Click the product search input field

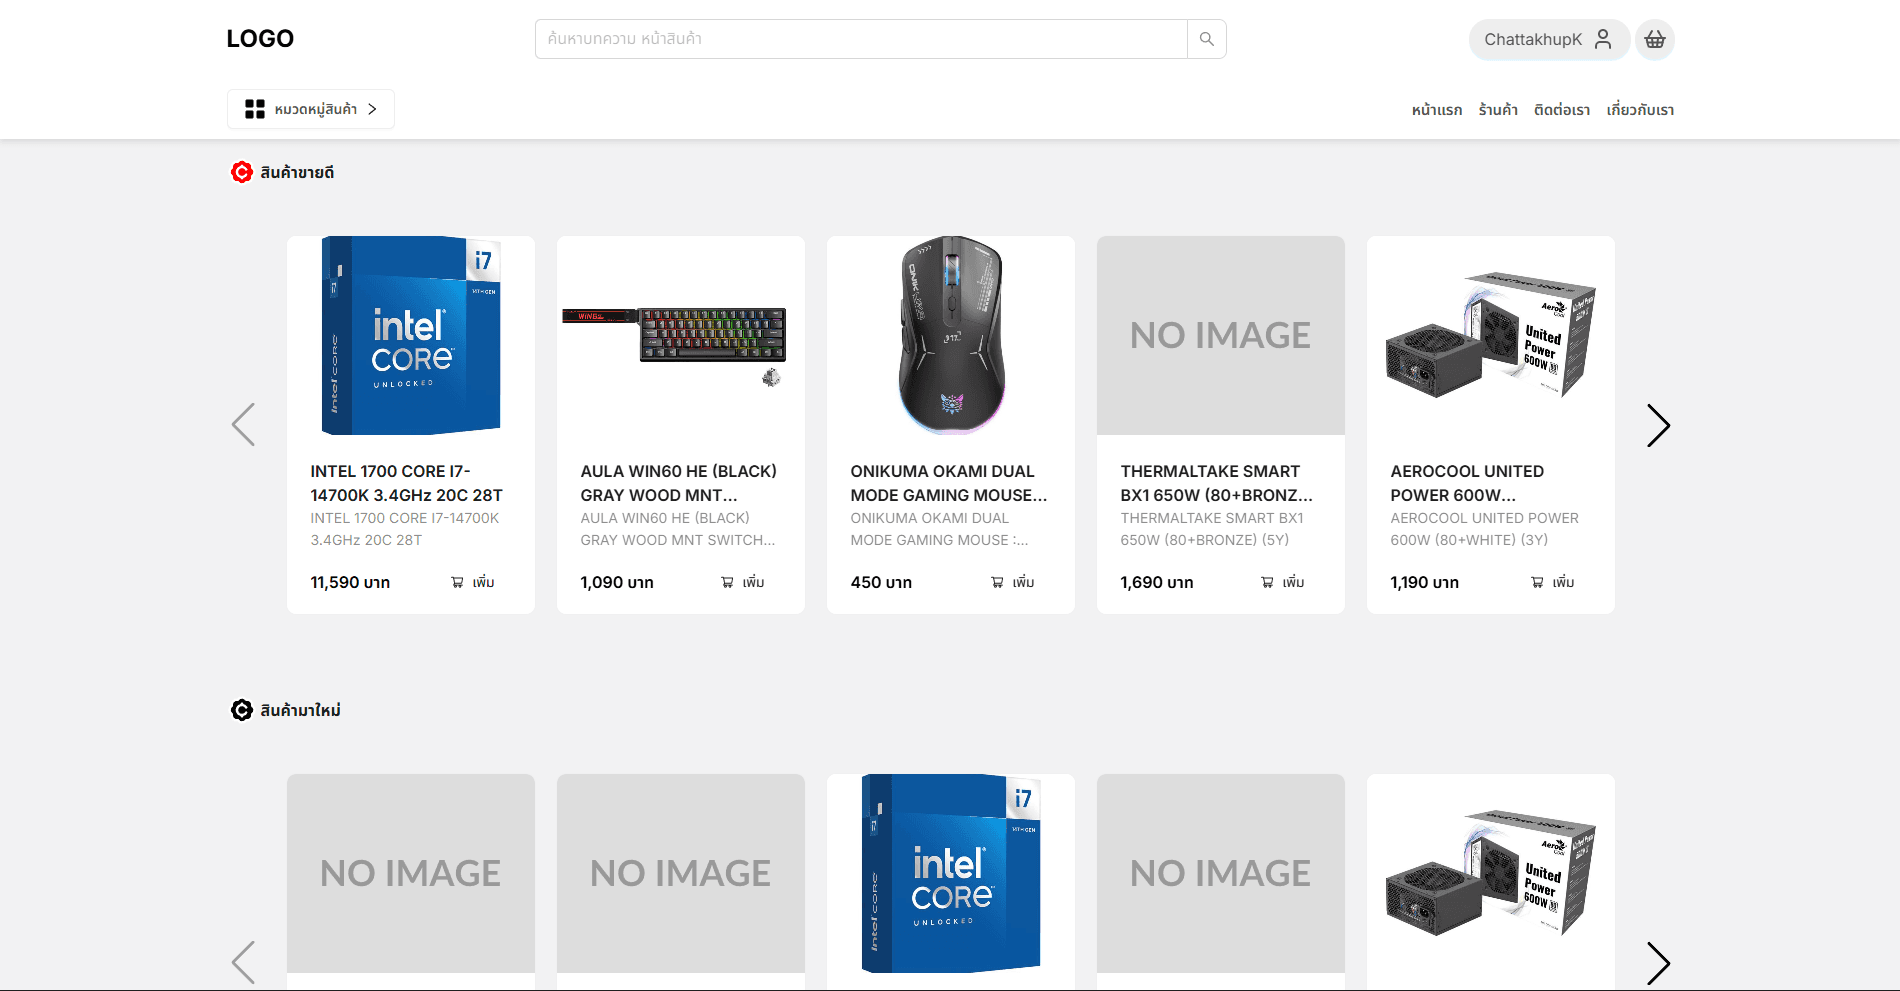point(861,39)
